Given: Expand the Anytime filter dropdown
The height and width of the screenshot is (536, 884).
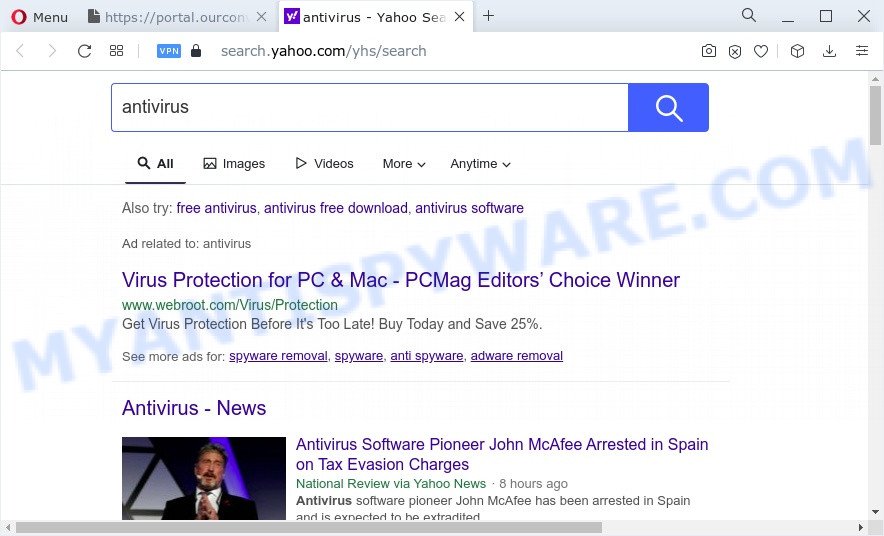Looking at the screenshot, I should (480, 164).
